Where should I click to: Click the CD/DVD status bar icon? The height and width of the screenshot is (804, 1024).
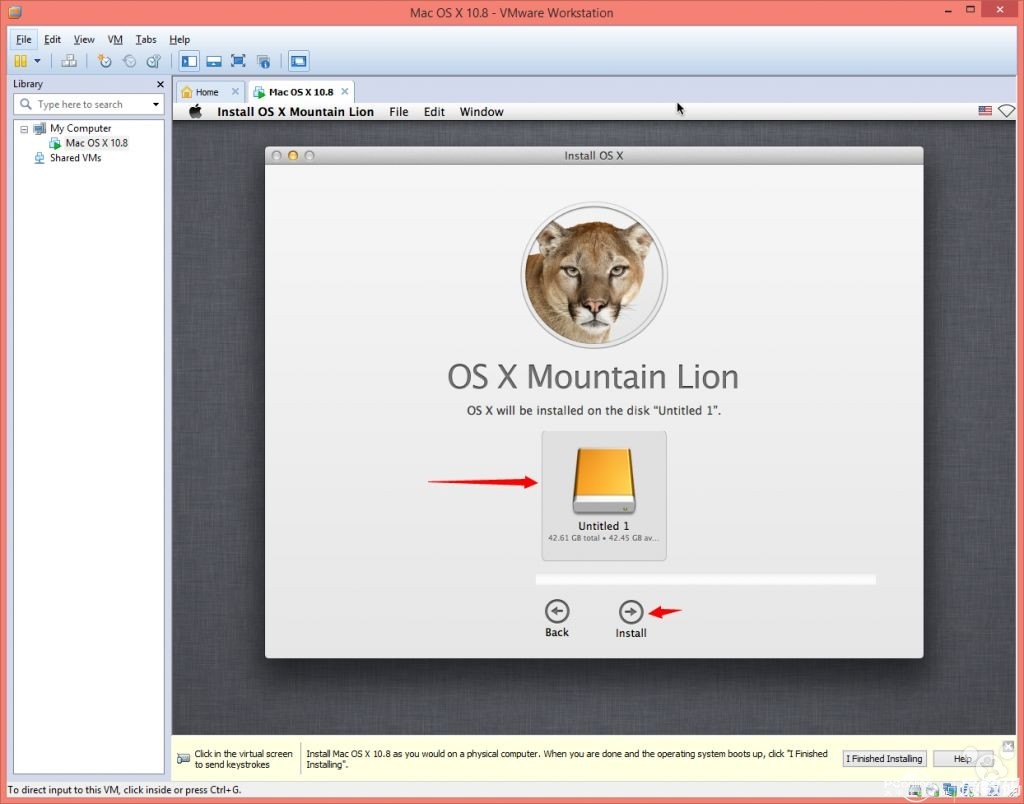[x=933, y=790]
